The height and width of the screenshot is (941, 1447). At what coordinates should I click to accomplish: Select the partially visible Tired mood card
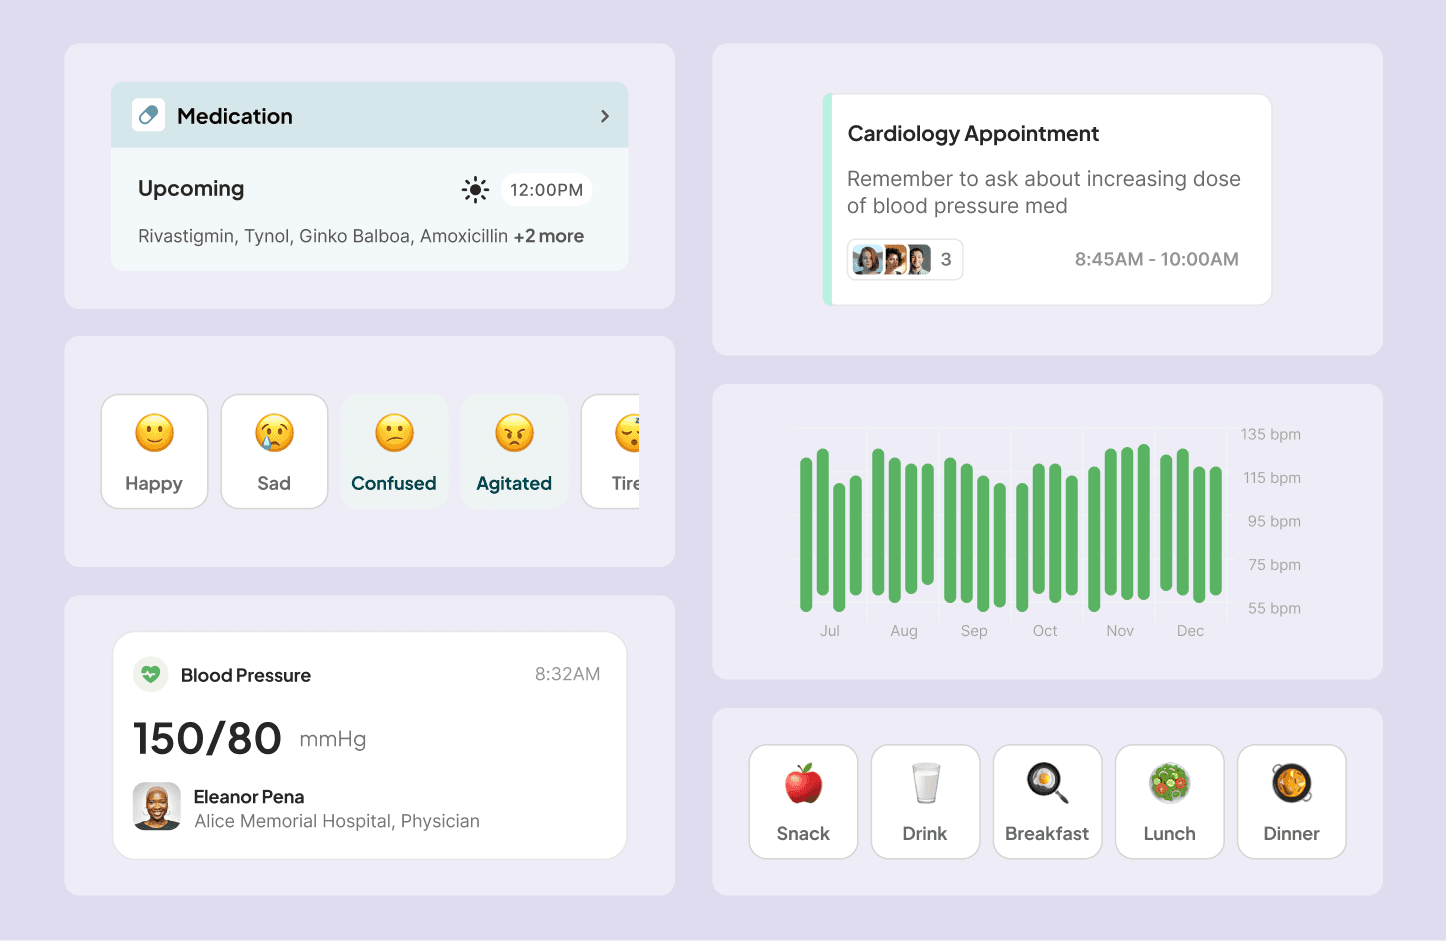[x=611, y=451]
